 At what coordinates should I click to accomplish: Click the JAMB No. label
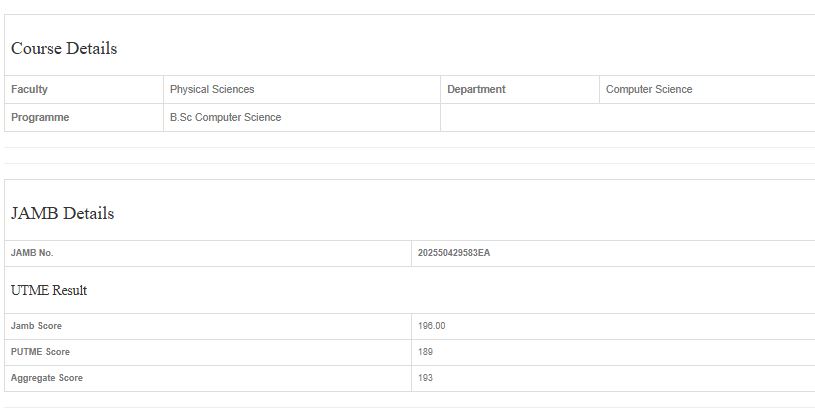pos(32,253)
